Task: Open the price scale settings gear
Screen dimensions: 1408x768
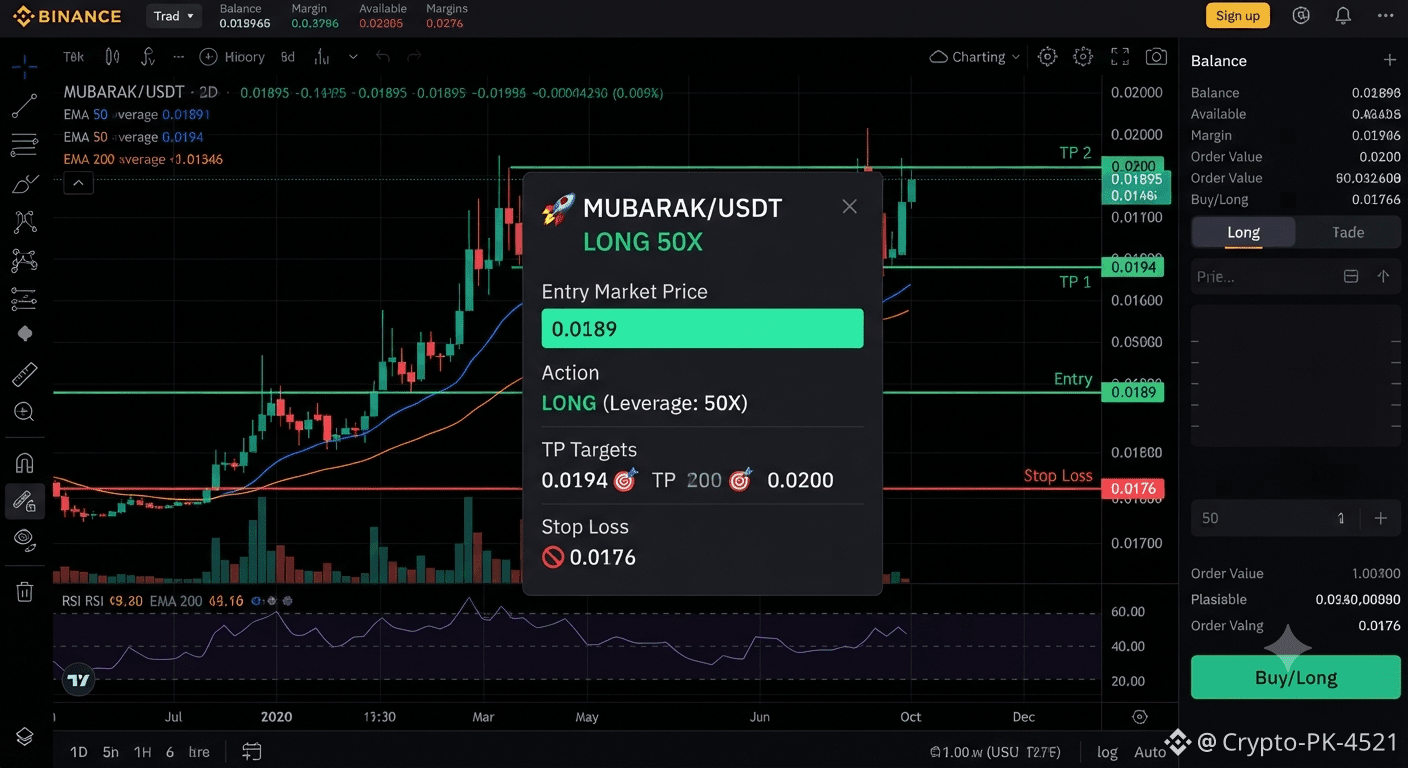Action: 1139,717
